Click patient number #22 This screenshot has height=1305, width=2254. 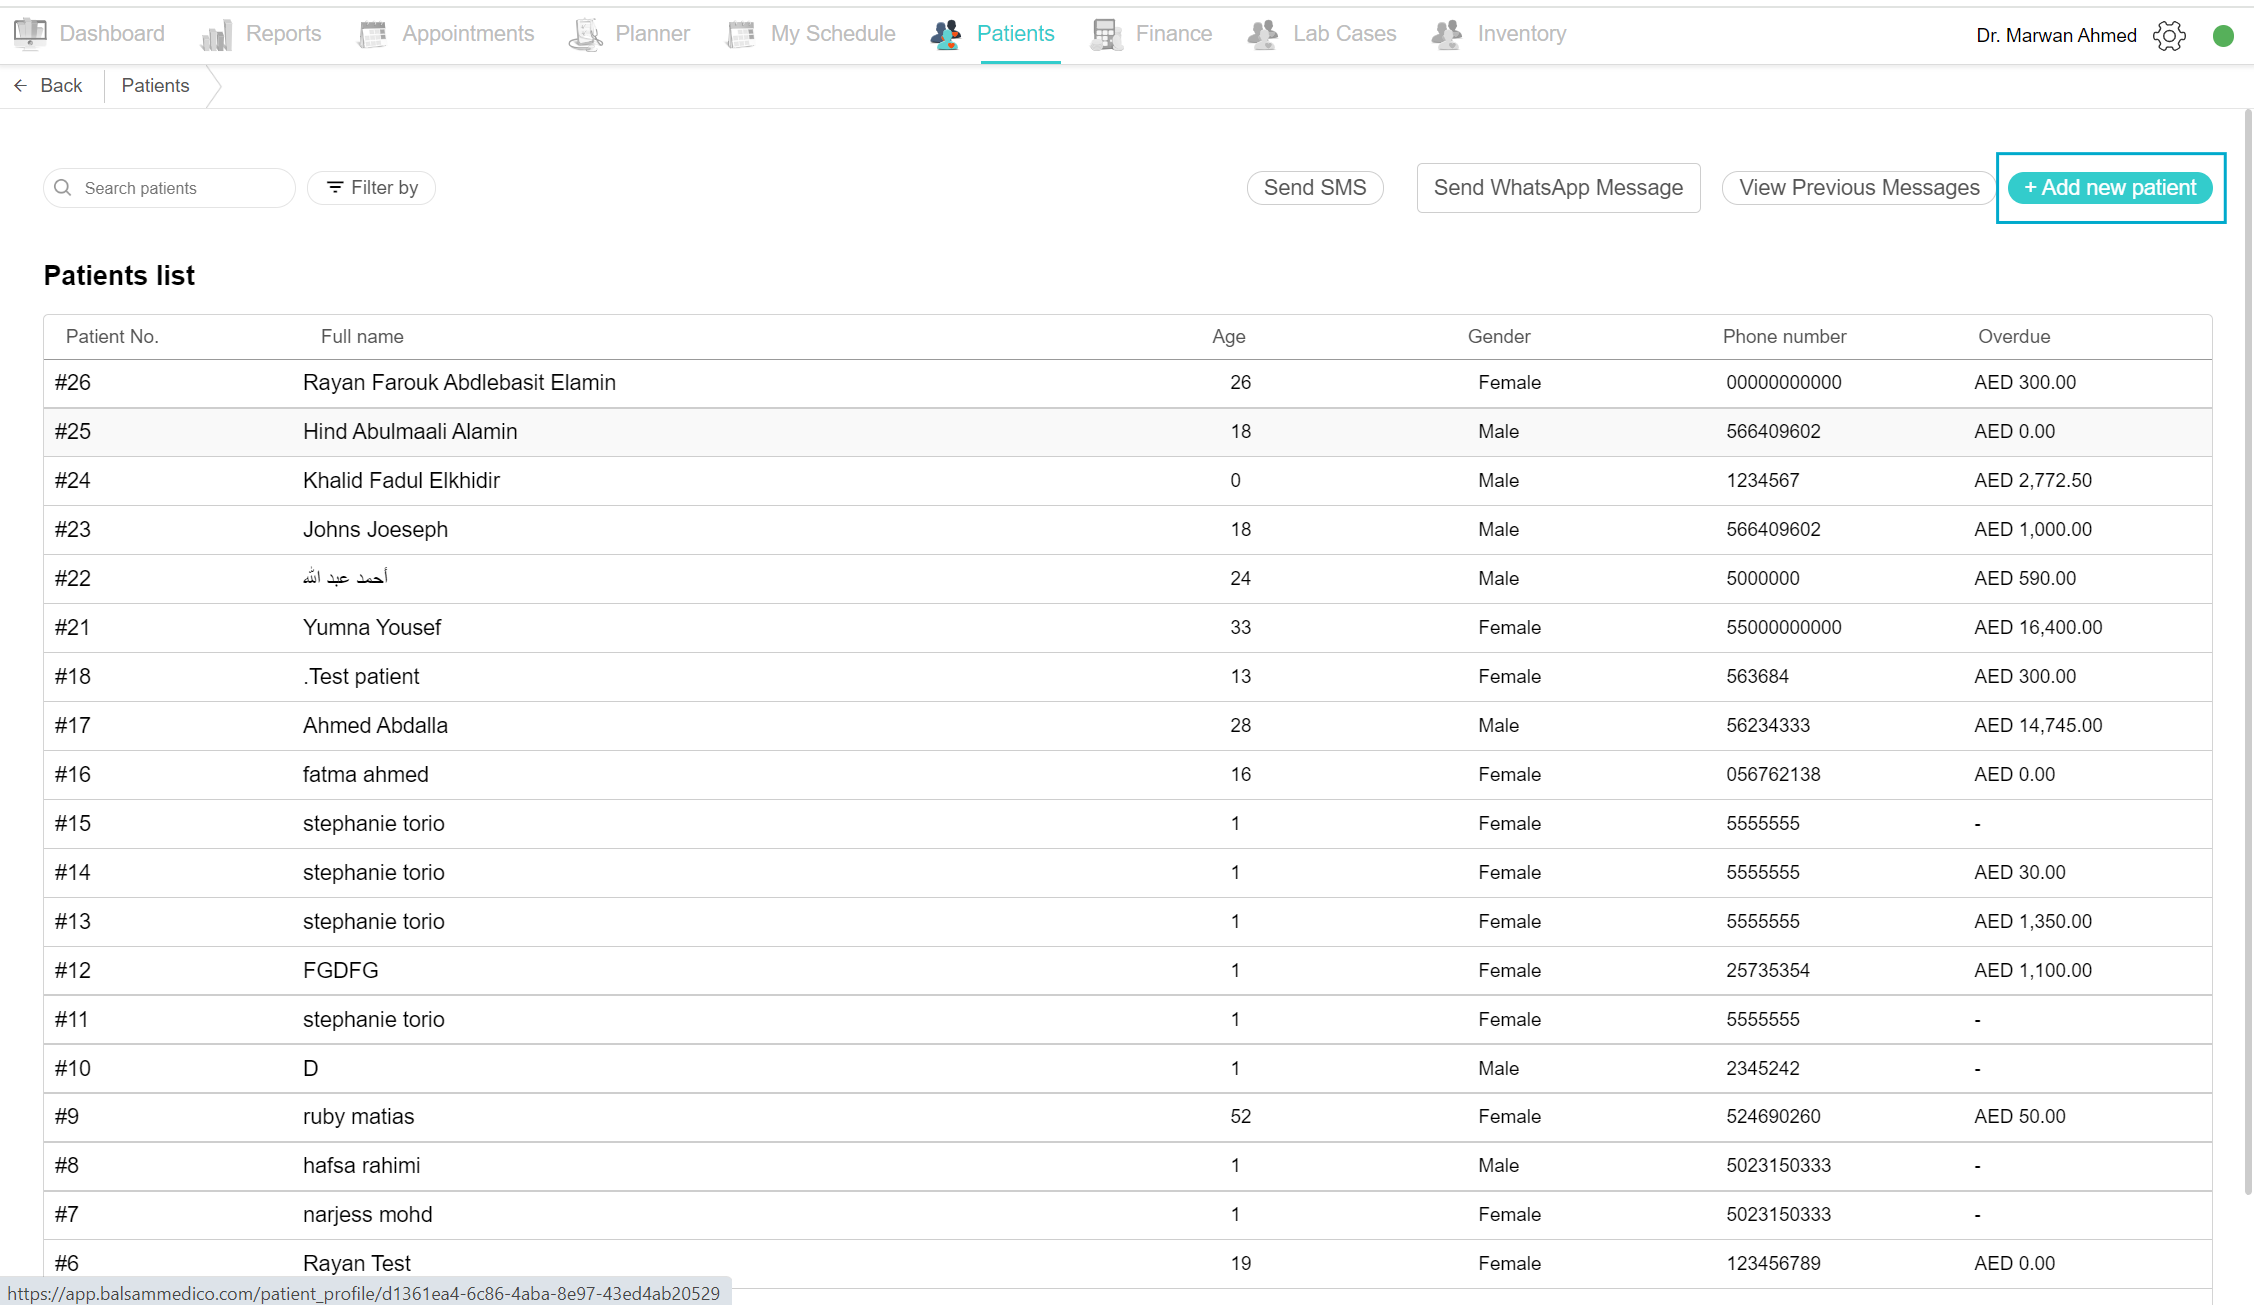point(73,579)
